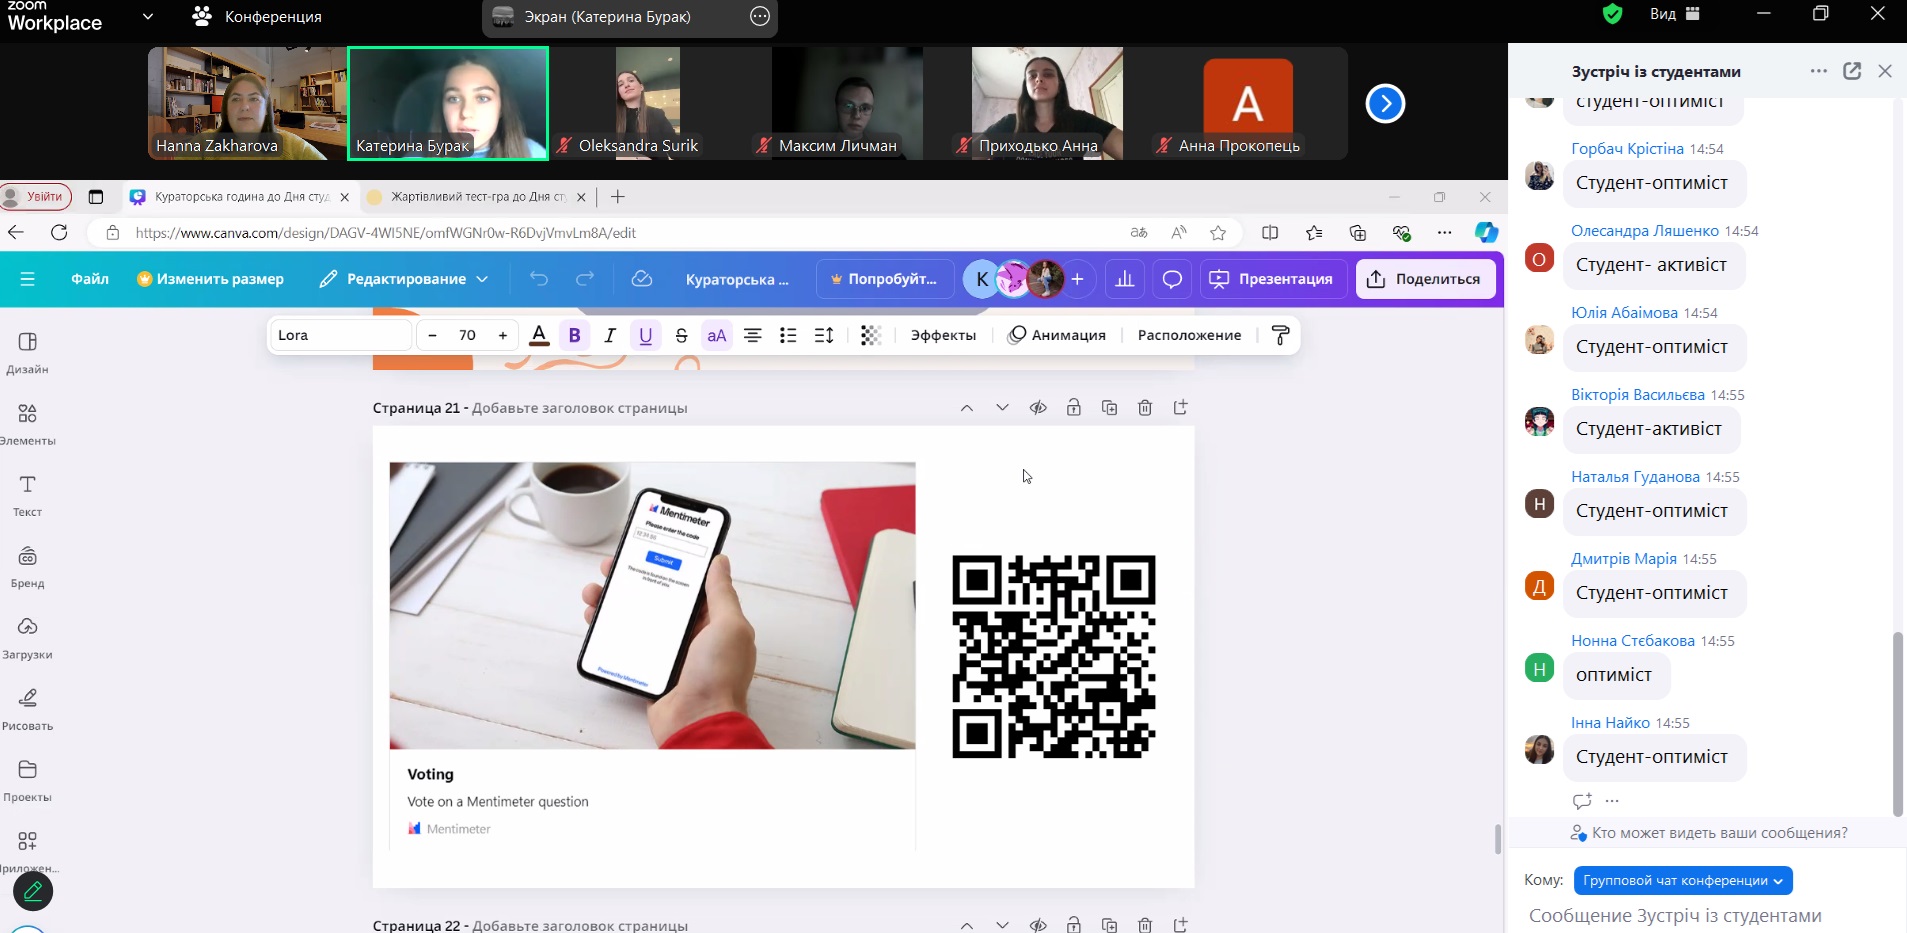Open line spacing options
1907x933 pixels.
tap(824, 335)
